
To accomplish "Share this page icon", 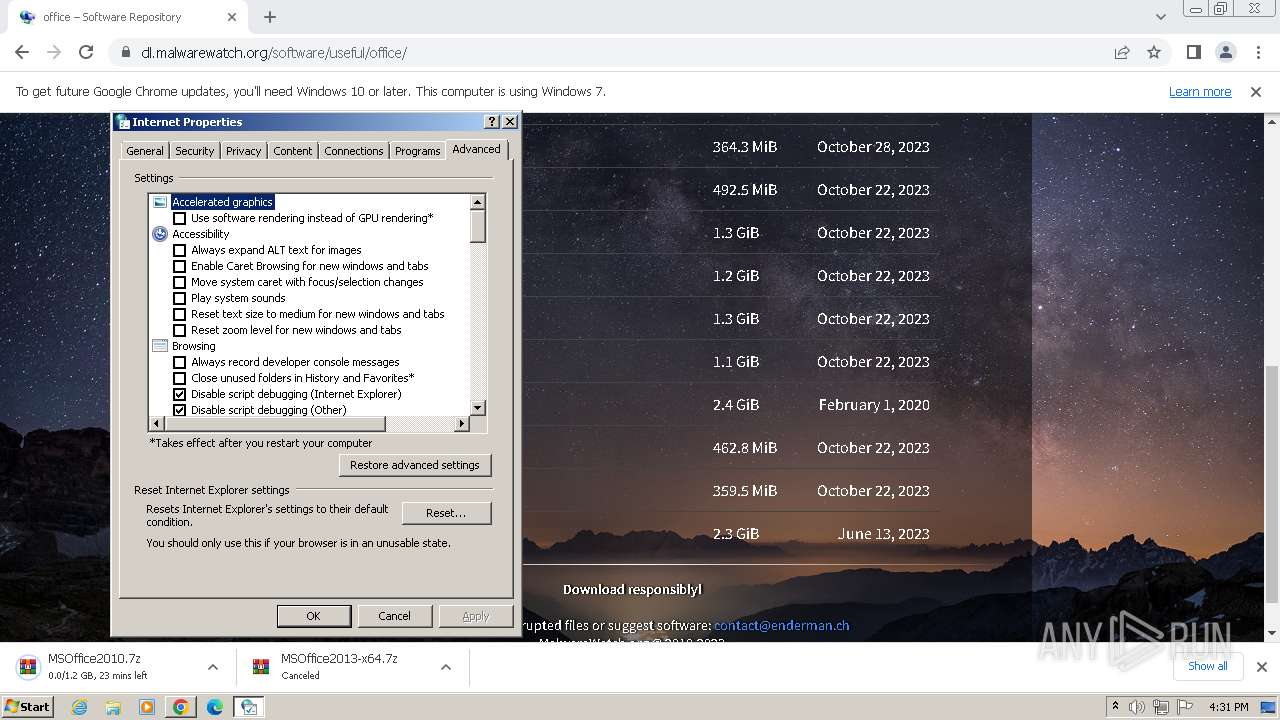I will click(x=1122, y=52).
